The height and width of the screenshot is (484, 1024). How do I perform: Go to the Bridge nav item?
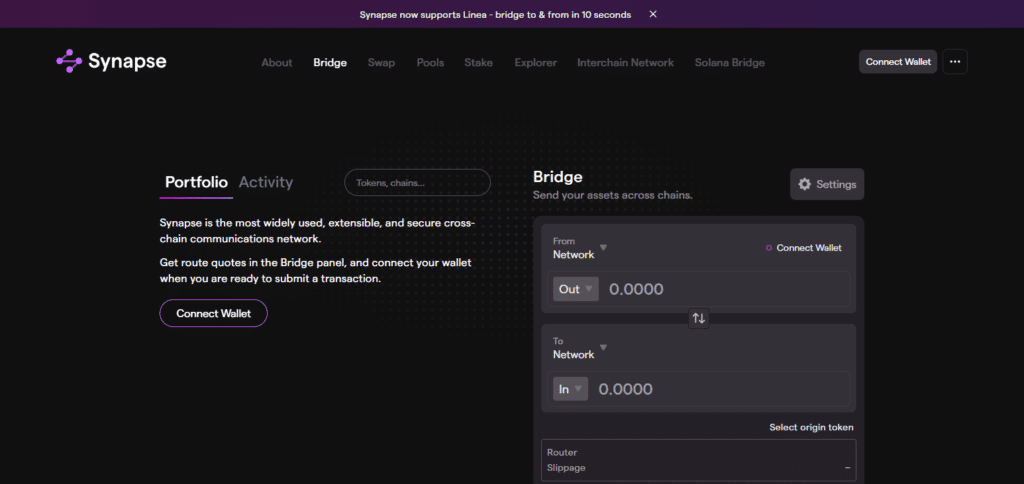330,63
